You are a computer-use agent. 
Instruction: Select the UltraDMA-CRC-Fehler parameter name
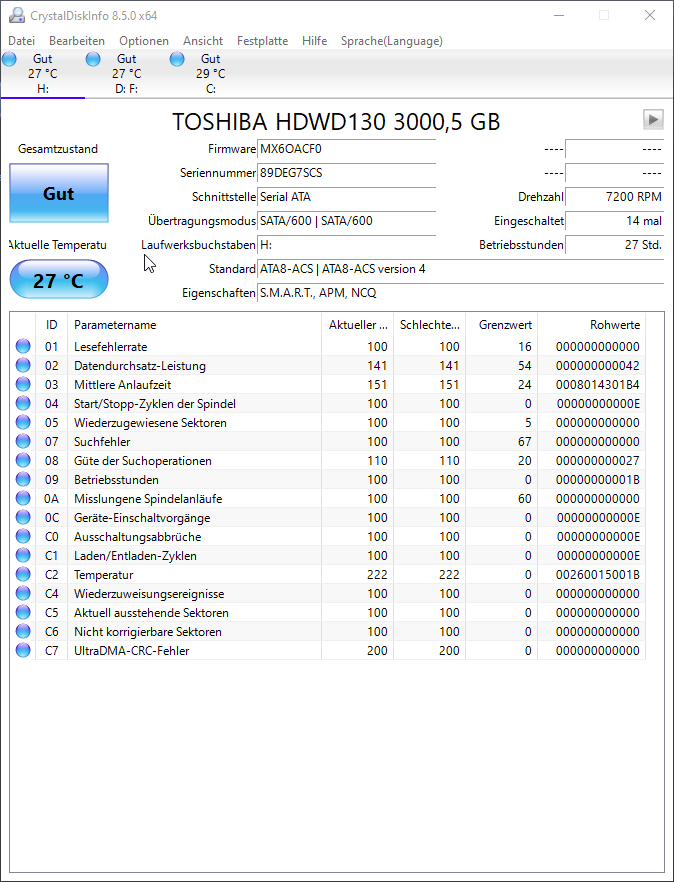[x=132, y=650]
